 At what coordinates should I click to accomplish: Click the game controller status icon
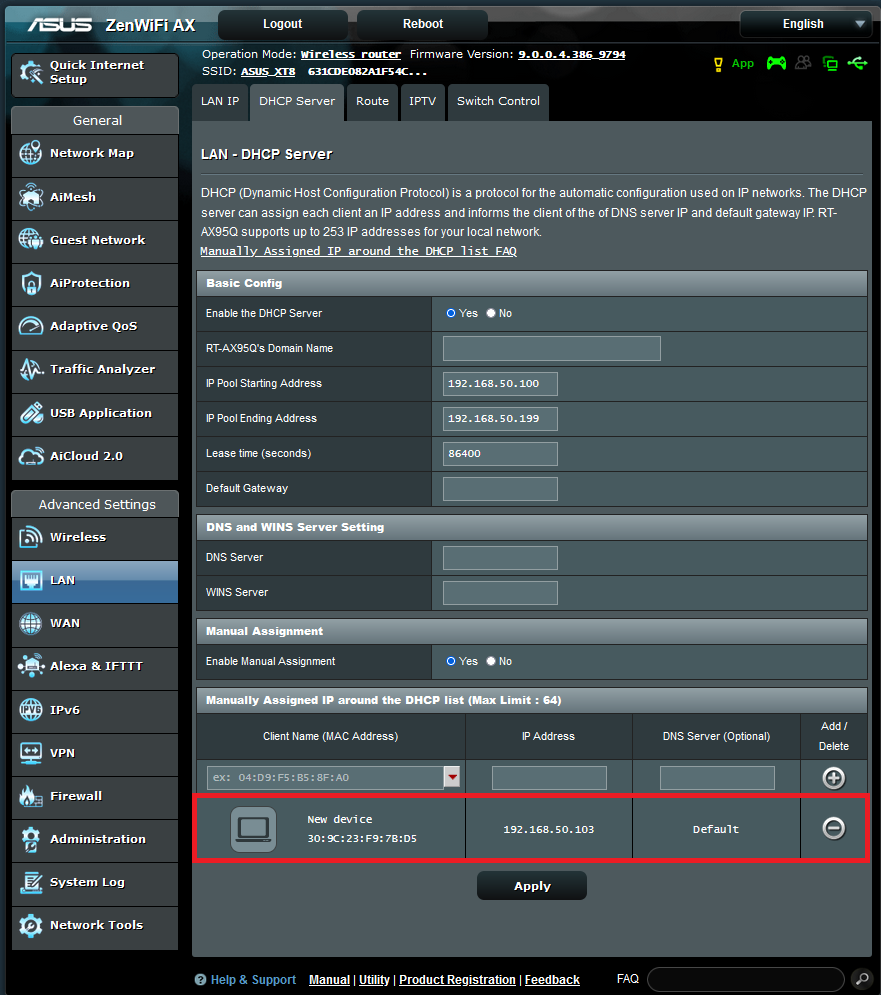pos(776,63)
